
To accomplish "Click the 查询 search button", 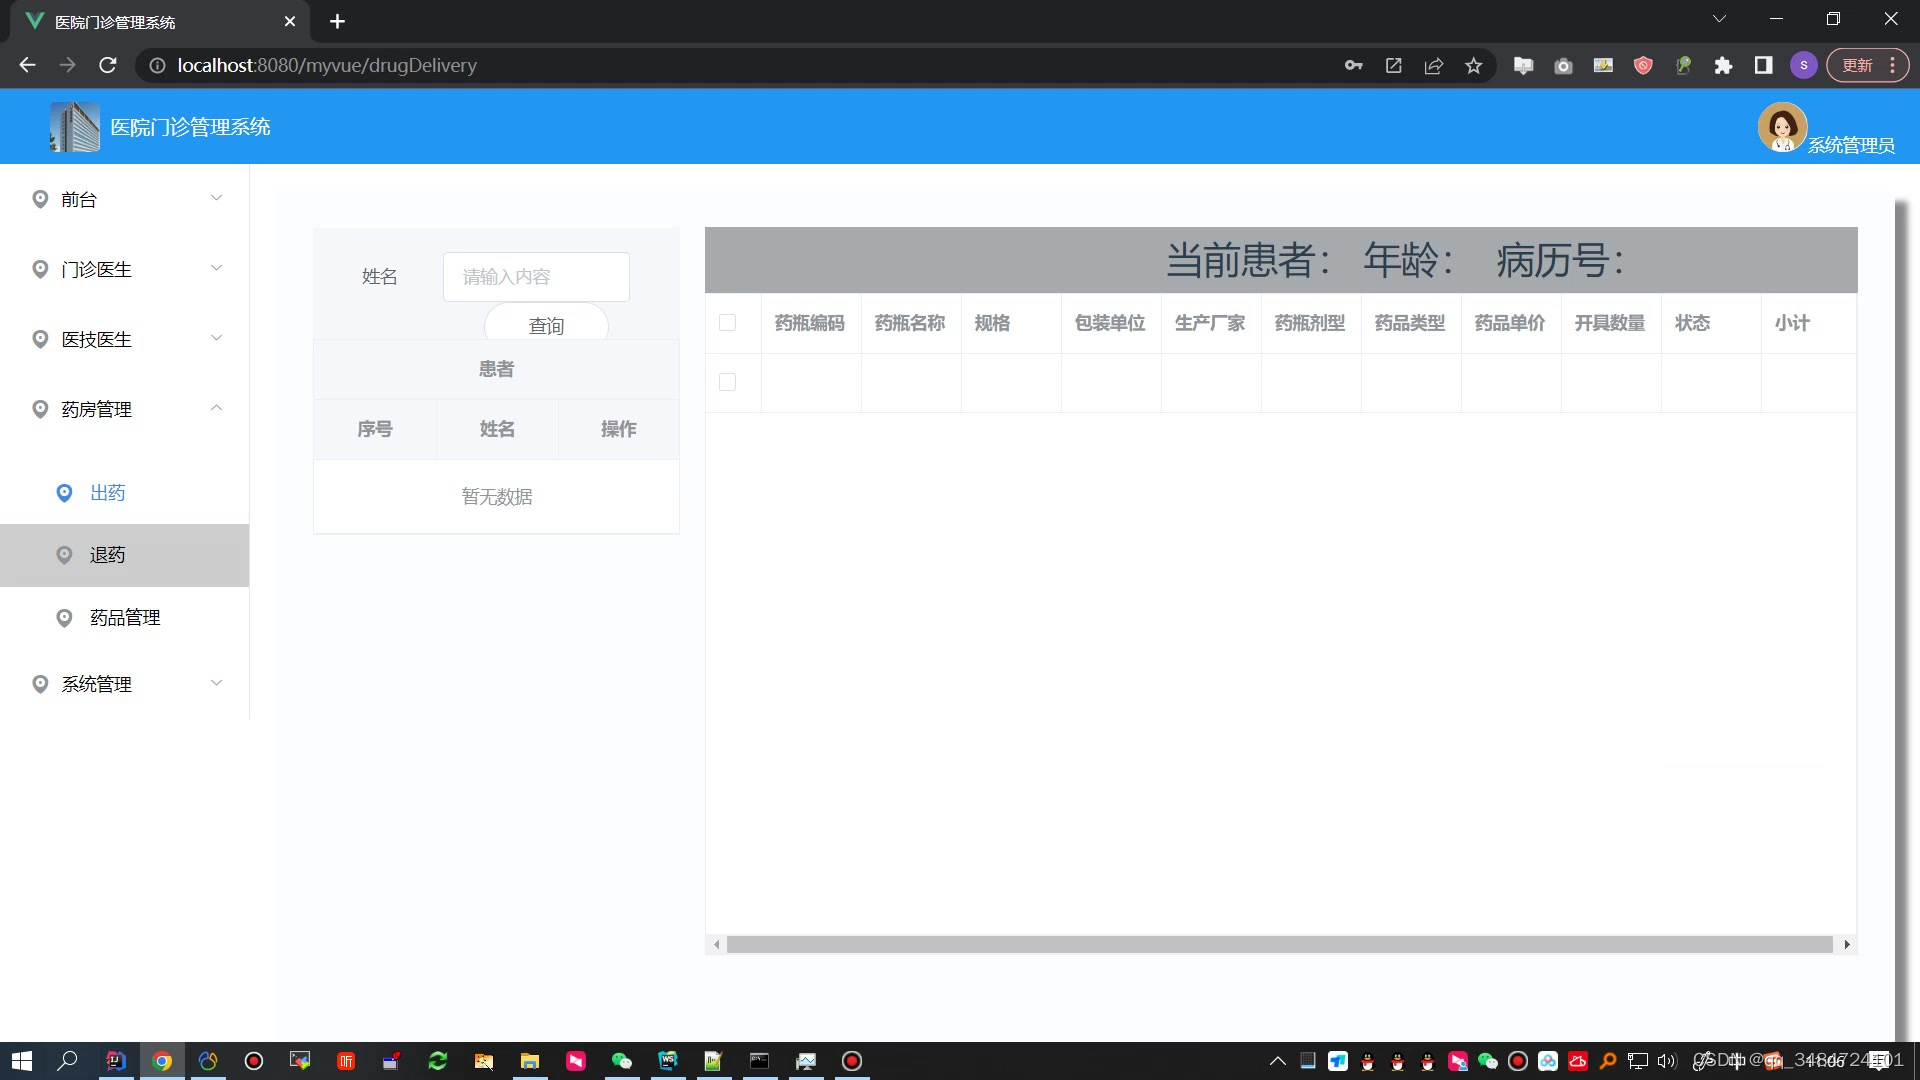I will tap(546, 325).
